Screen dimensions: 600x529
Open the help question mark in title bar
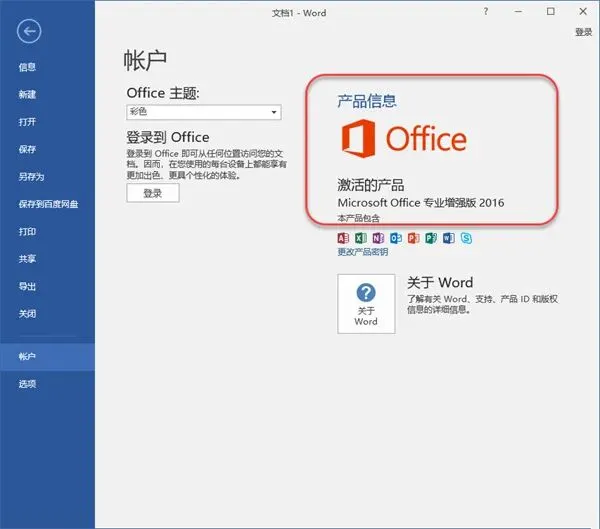coord(486,11)
